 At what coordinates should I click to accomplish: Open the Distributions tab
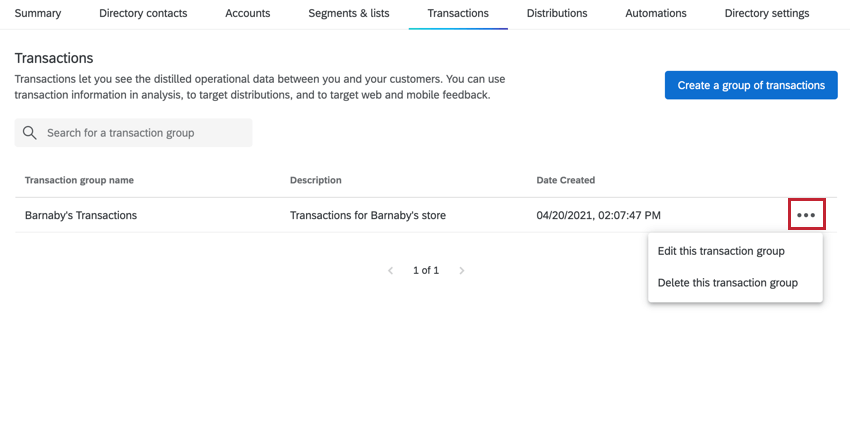557,14
